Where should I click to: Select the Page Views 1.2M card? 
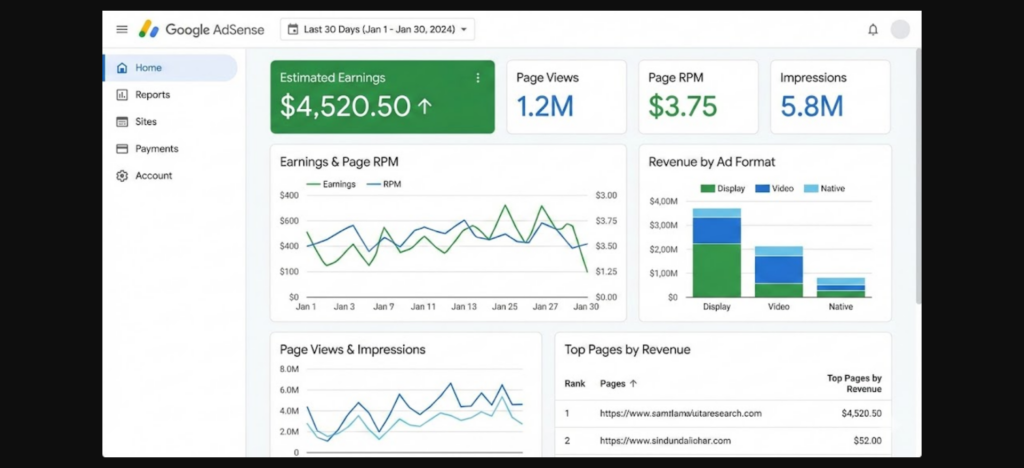click(566, 97)
